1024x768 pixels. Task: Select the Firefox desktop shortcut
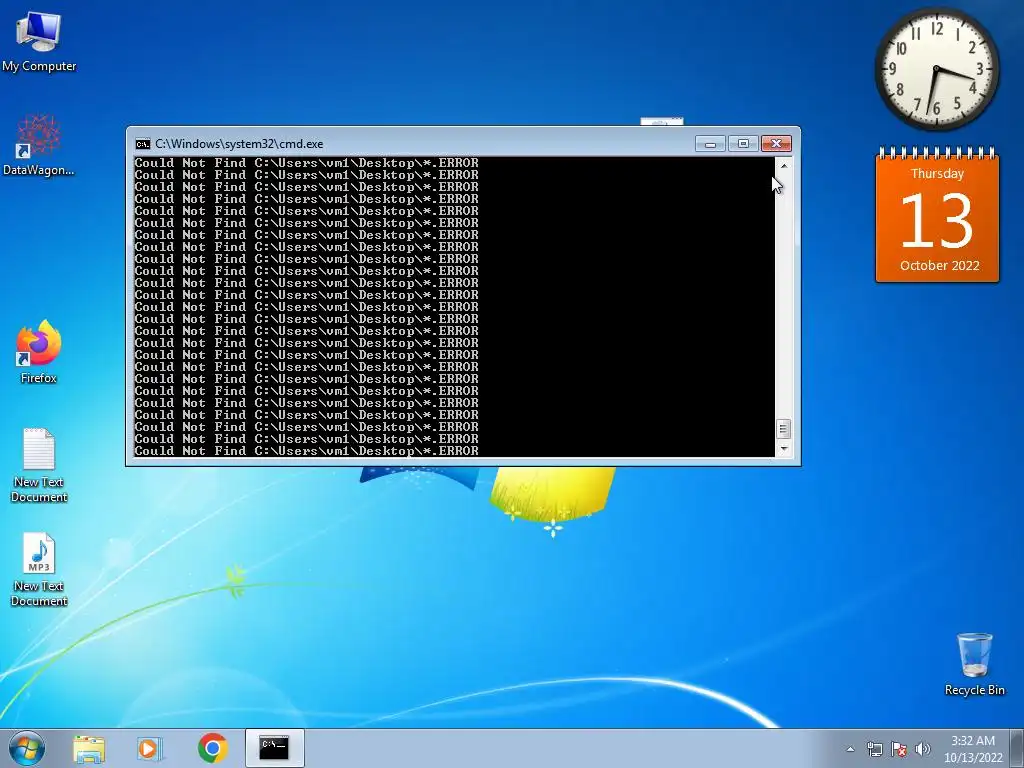[x=39, y=351]
